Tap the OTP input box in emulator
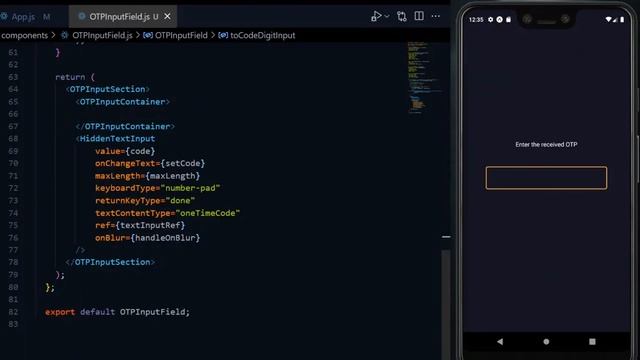Viewport: 640px width, 360px height. coord(546,178)
